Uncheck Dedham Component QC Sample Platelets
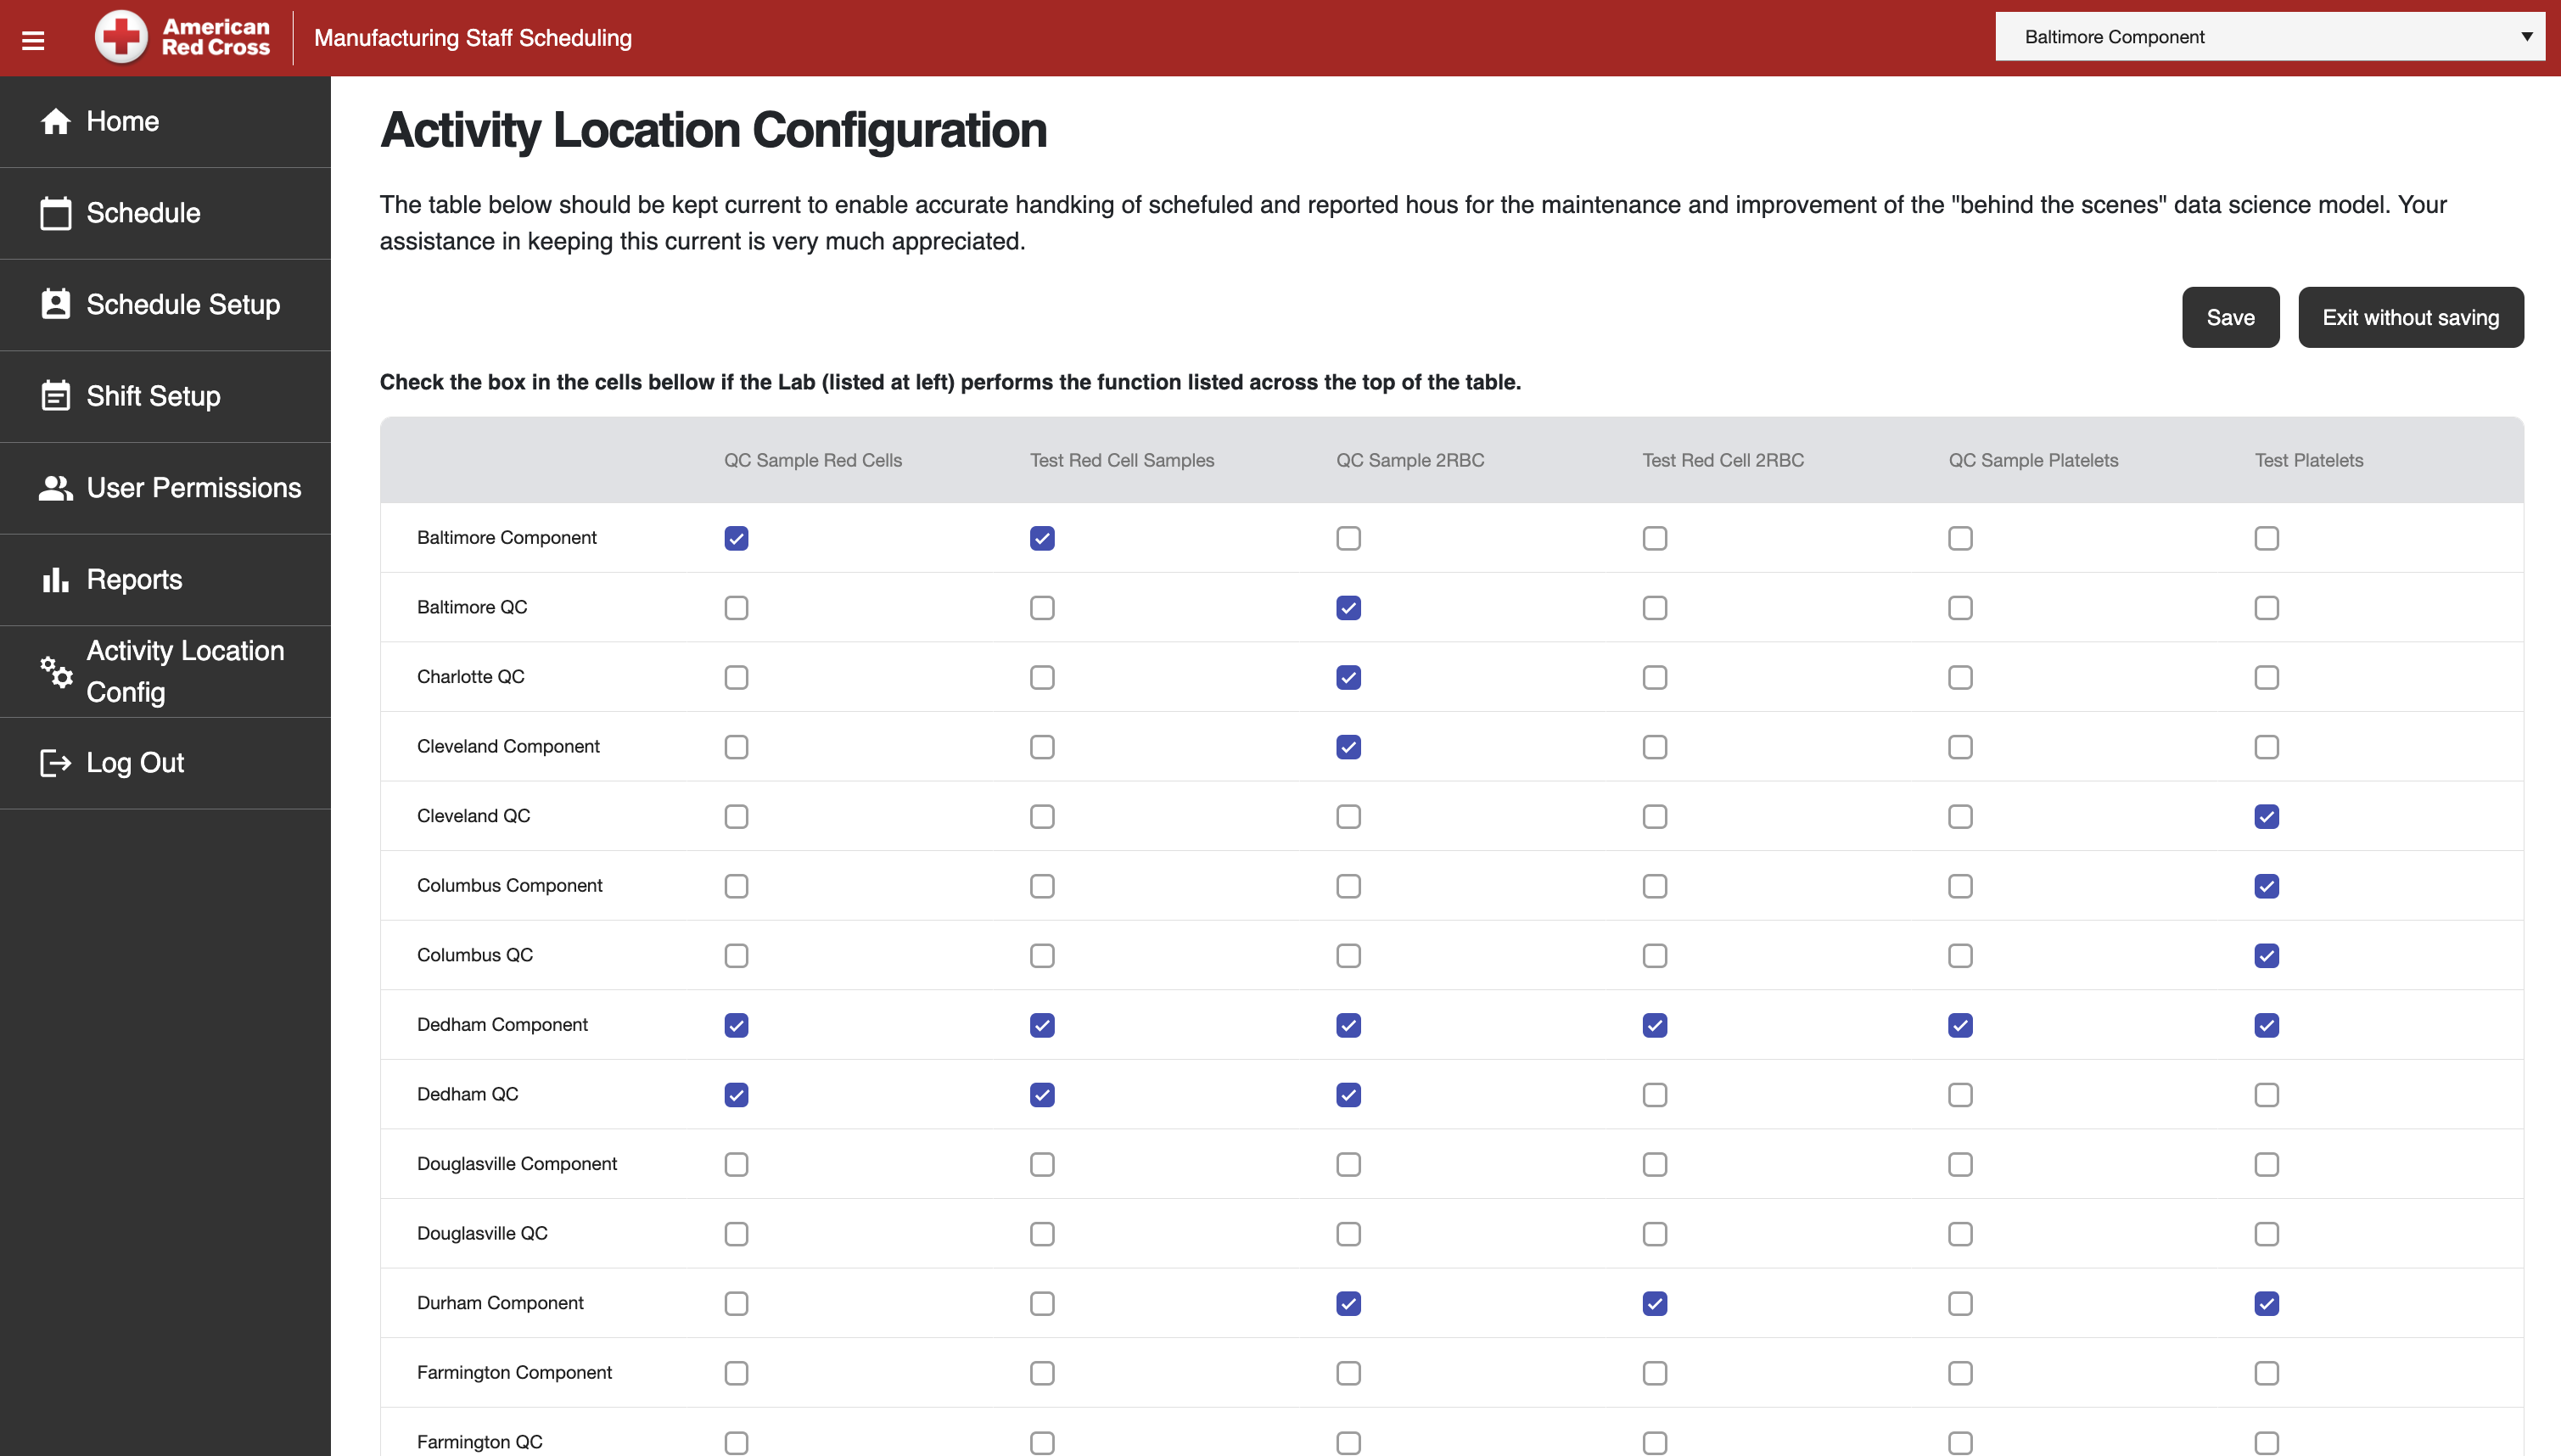The image size is (2561, 1456). [1961, 1025]
